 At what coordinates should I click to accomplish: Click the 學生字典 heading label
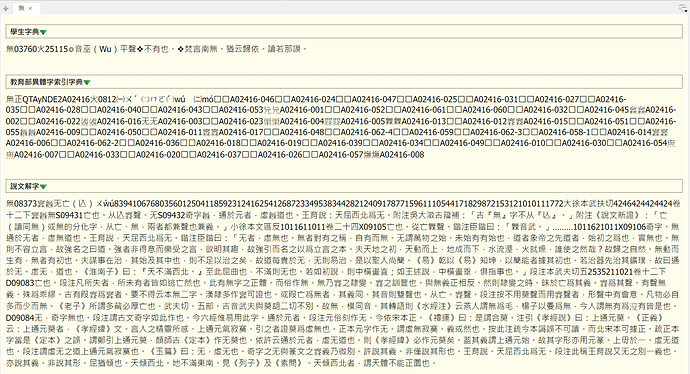[25, 32]
